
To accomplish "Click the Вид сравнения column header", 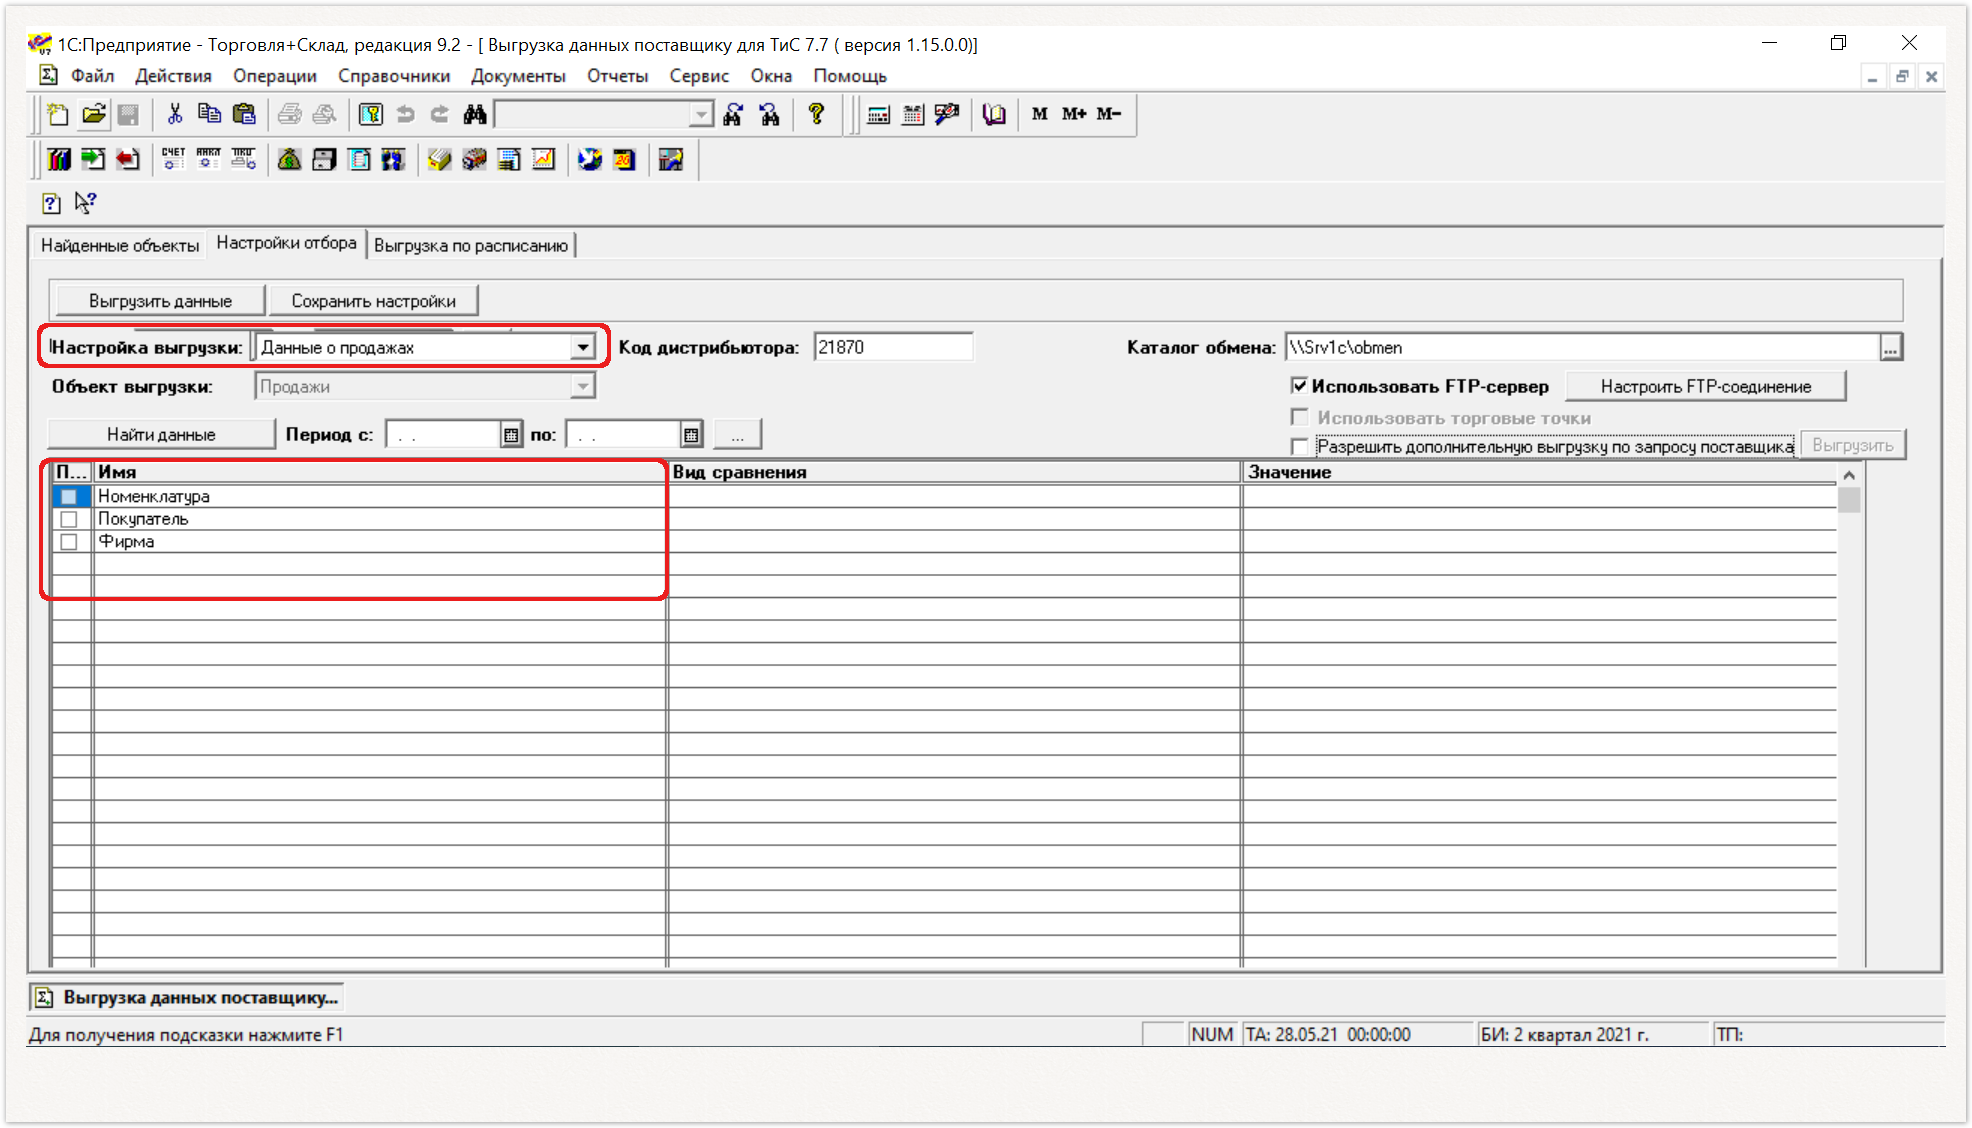I will click(954, 472).
